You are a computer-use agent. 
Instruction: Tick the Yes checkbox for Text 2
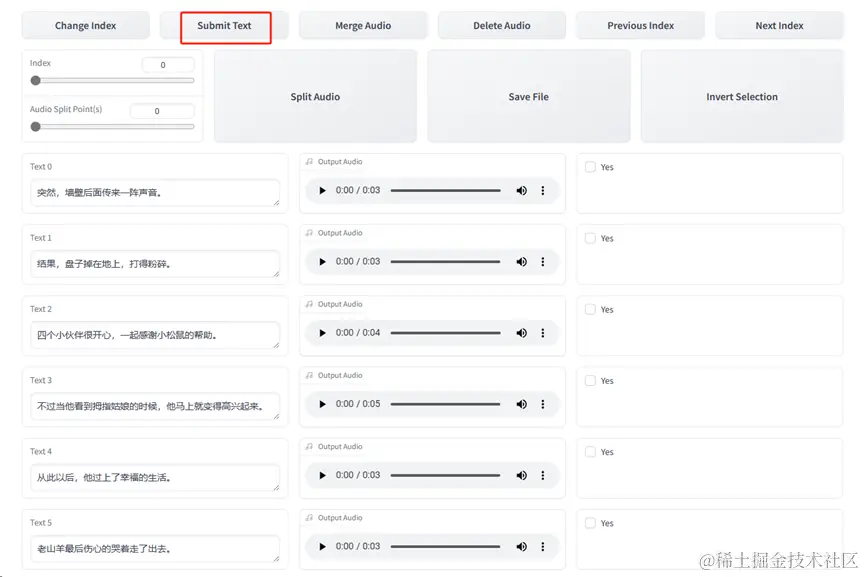click(x=590, y=310)
